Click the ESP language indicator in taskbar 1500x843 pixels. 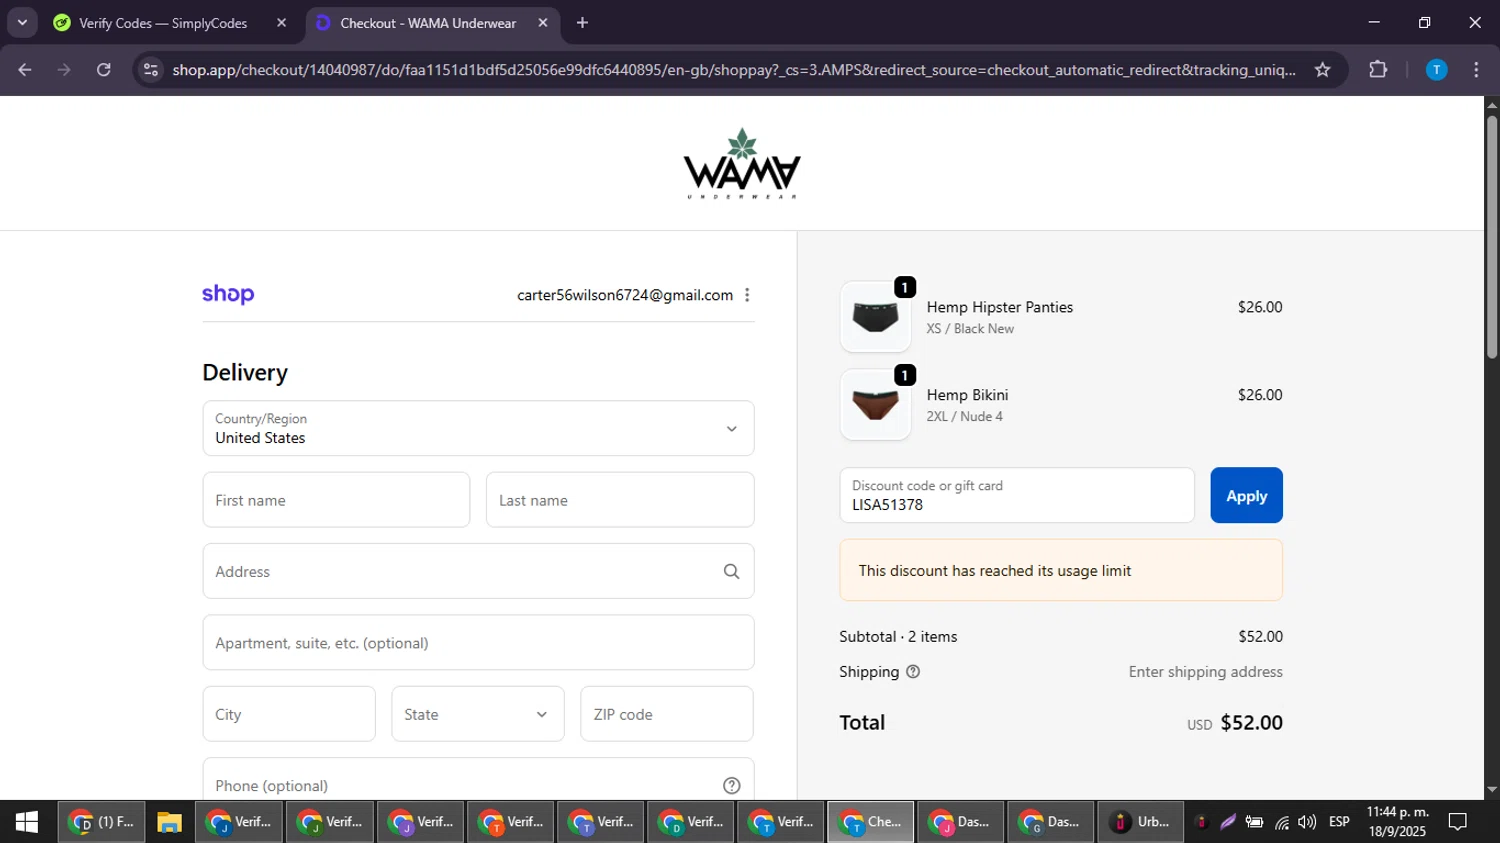coord(1339,822)
